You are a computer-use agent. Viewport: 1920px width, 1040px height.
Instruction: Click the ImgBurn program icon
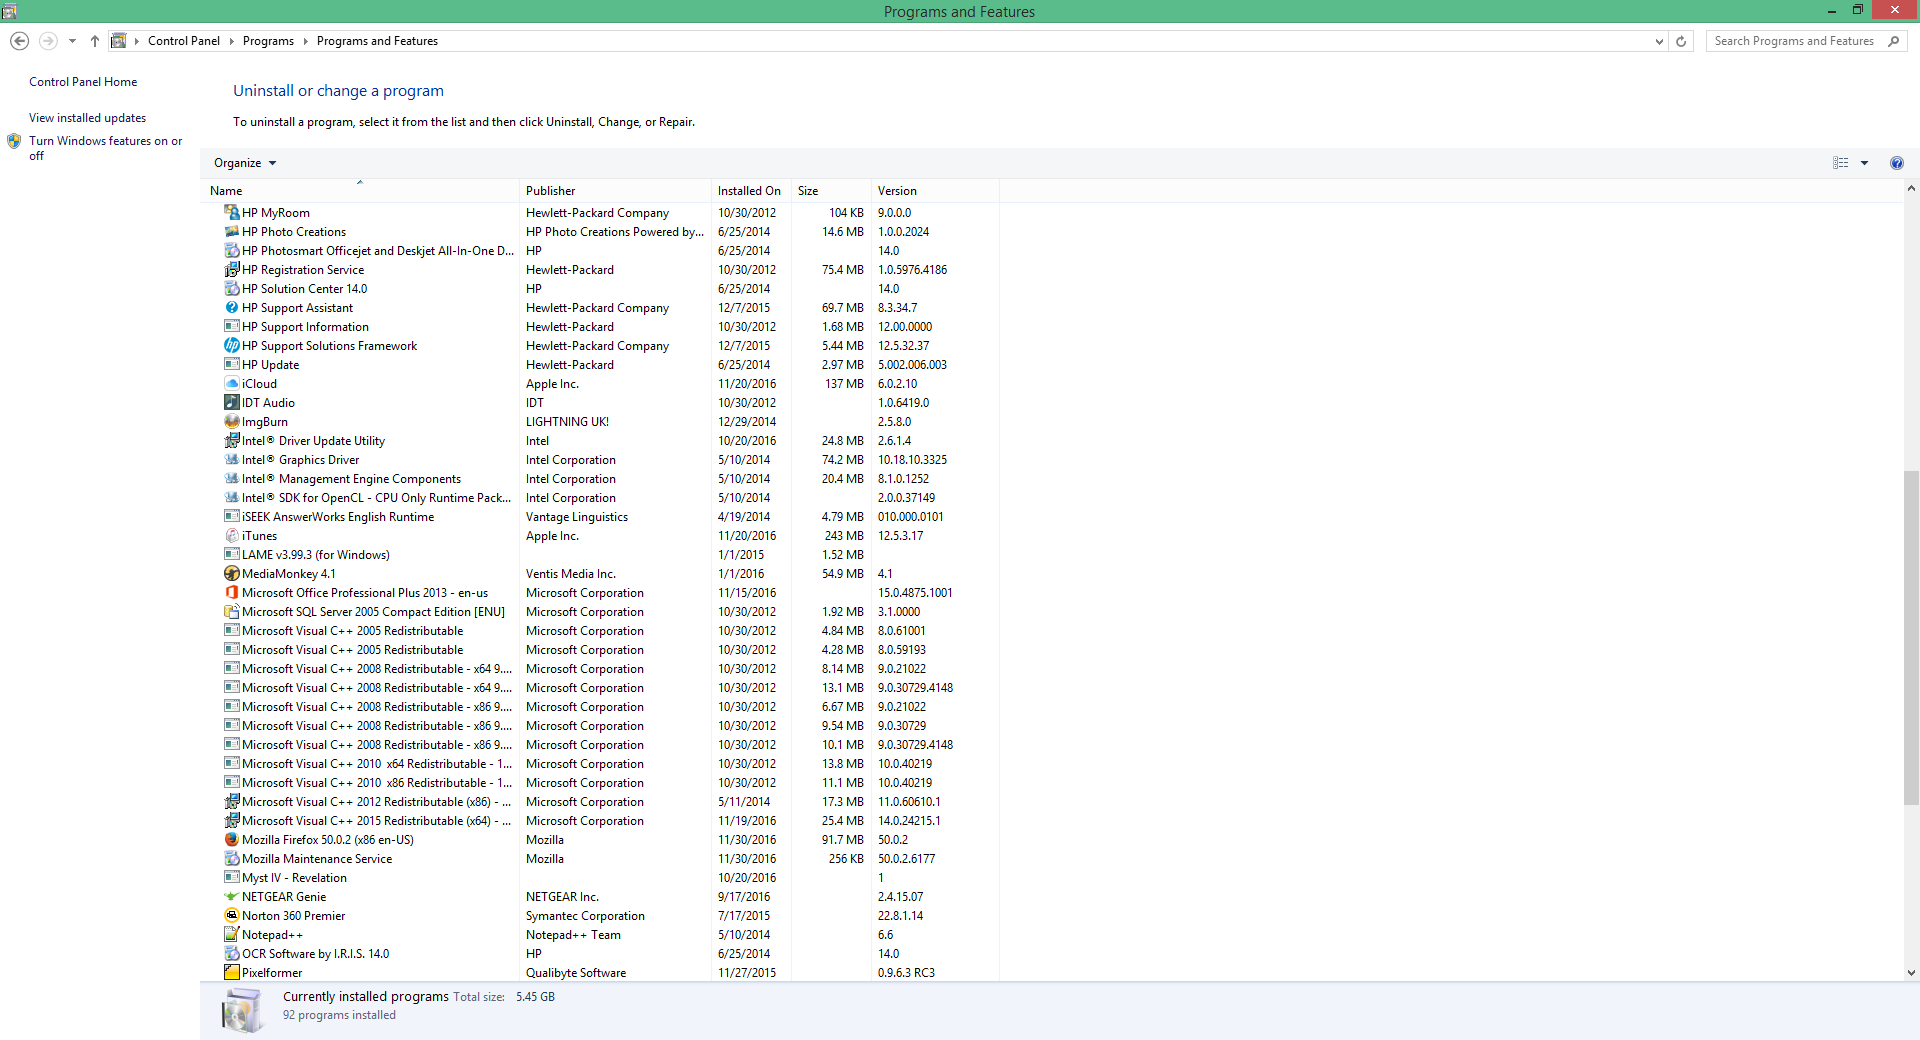coord(232,421)
